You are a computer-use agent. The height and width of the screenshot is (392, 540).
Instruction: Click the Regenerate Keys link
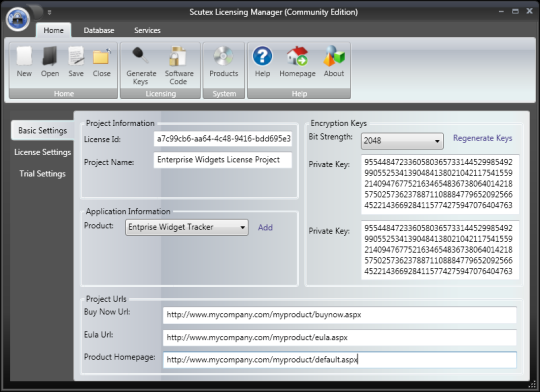(x=482, y=138)
